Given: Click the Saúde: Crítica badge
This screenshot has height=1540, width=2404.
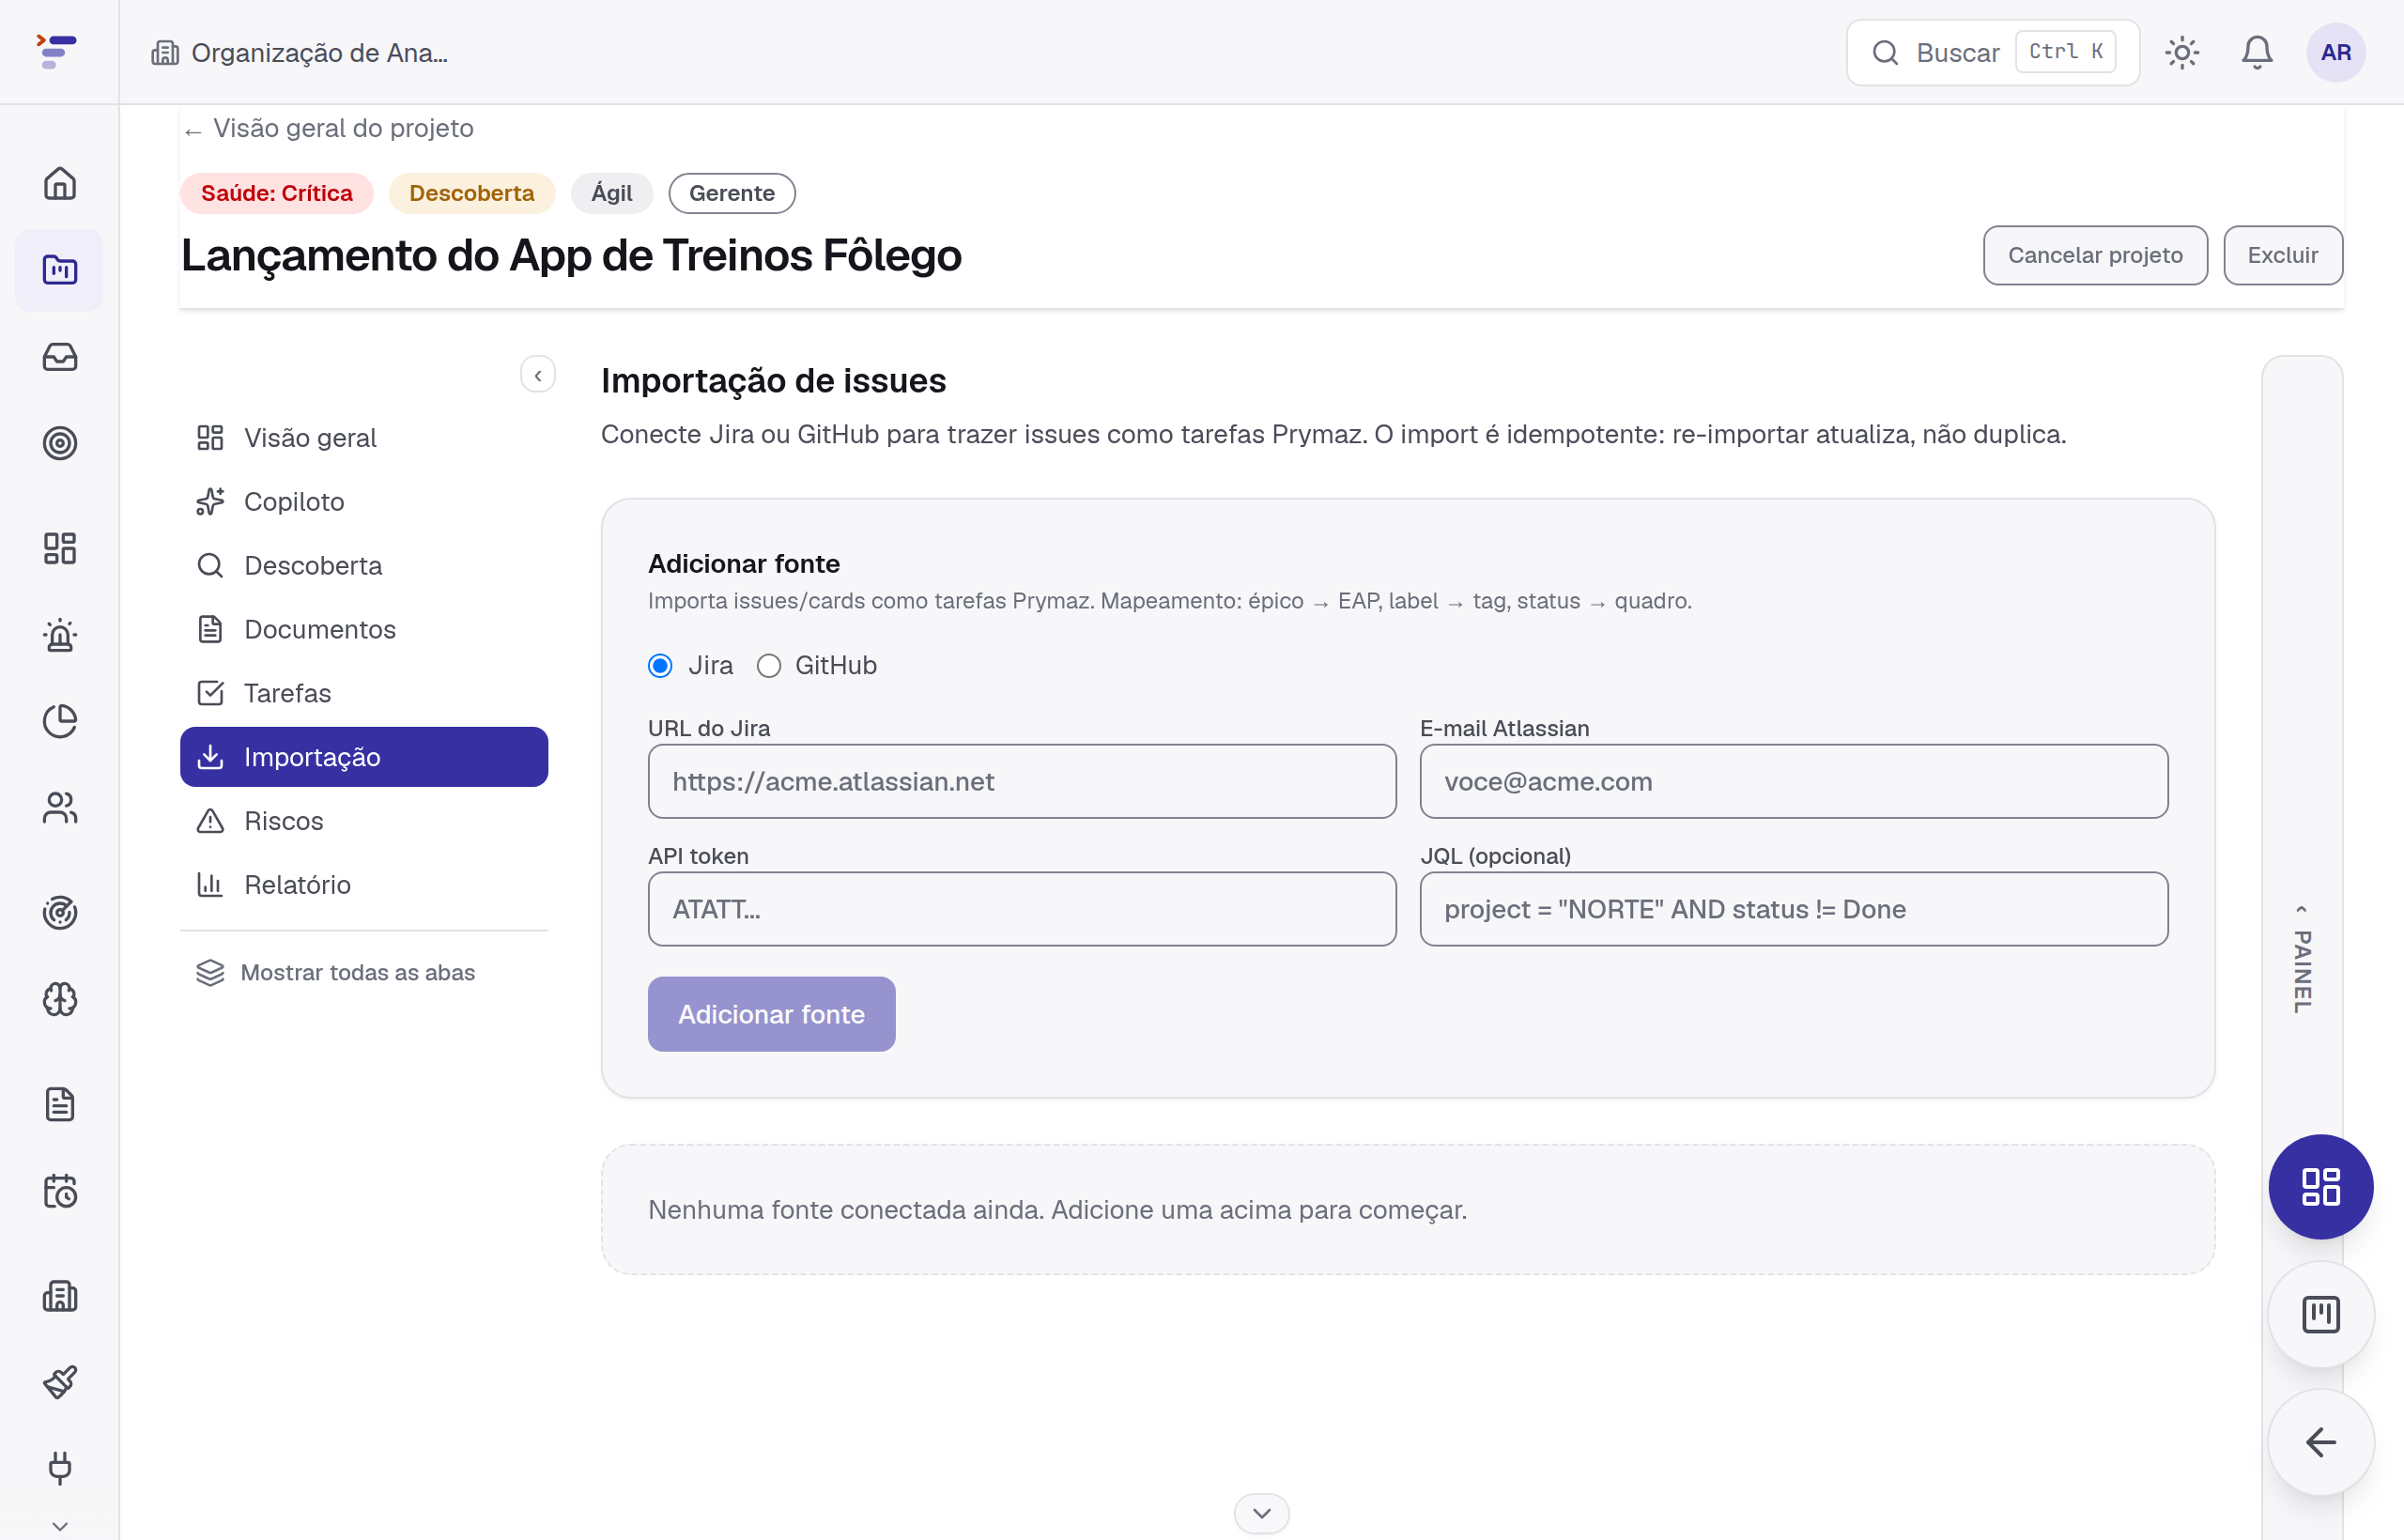Looking at the screenshot, I should pos(277,193).
